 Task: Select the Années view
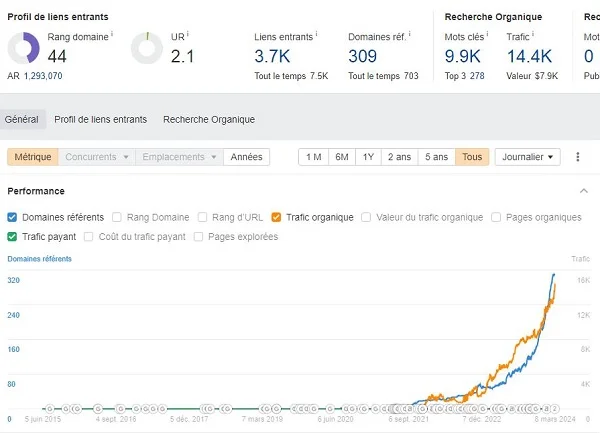246,157
